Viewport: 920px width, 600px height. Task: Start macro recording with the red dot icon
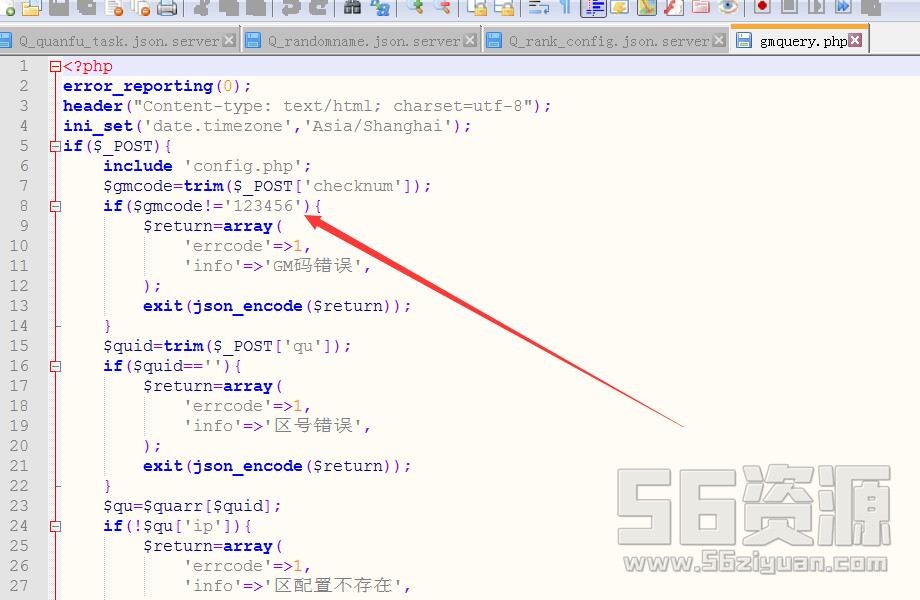point(762,7)
